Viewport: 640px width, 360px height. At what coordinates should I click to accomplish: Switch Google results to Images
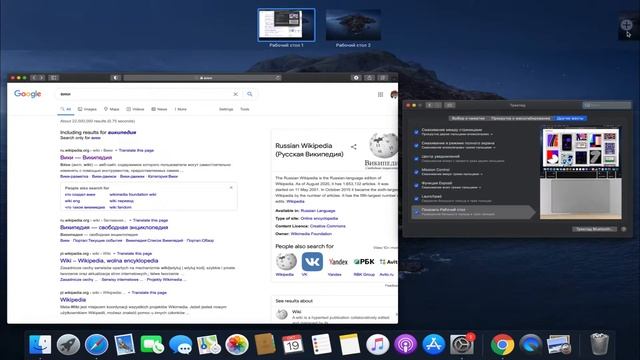(87, 109)
